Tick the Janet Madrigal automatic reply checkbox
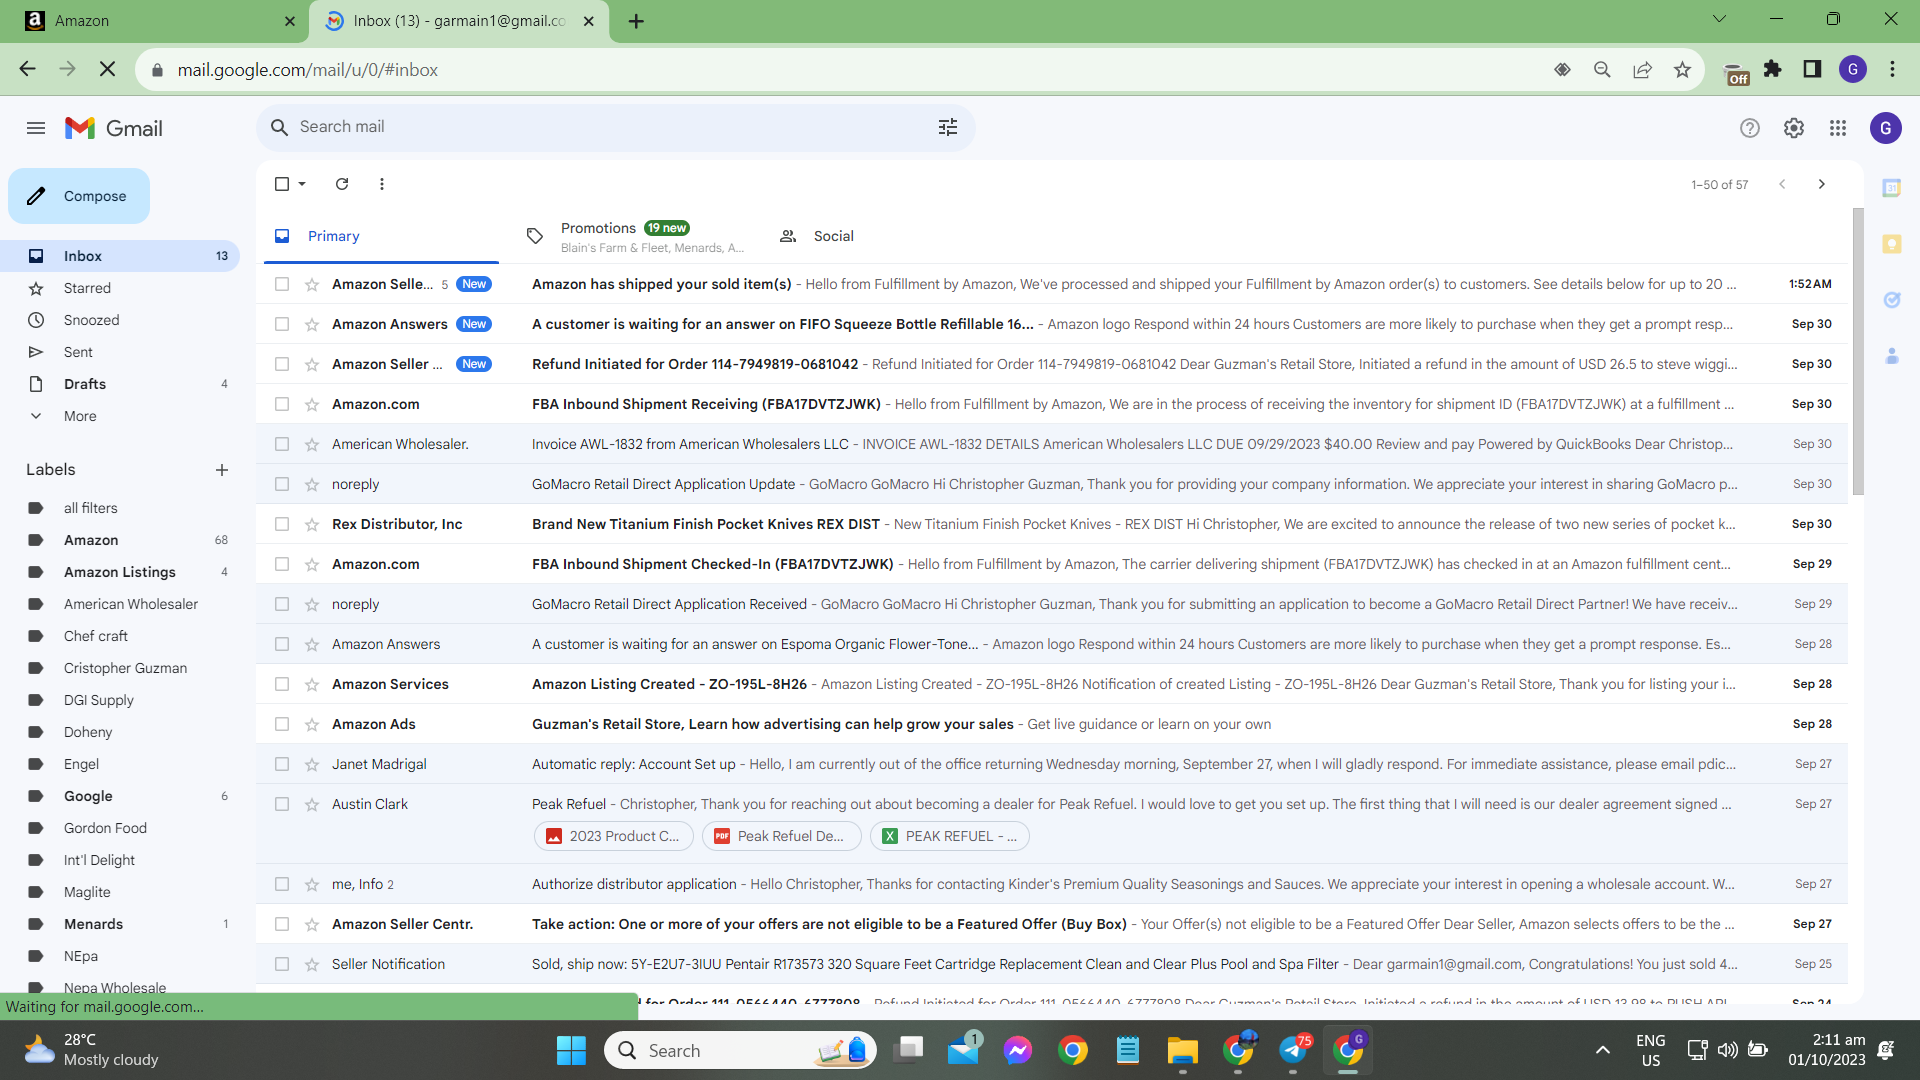Viewport: 1920px width, 1080px height. coord(282,764)
